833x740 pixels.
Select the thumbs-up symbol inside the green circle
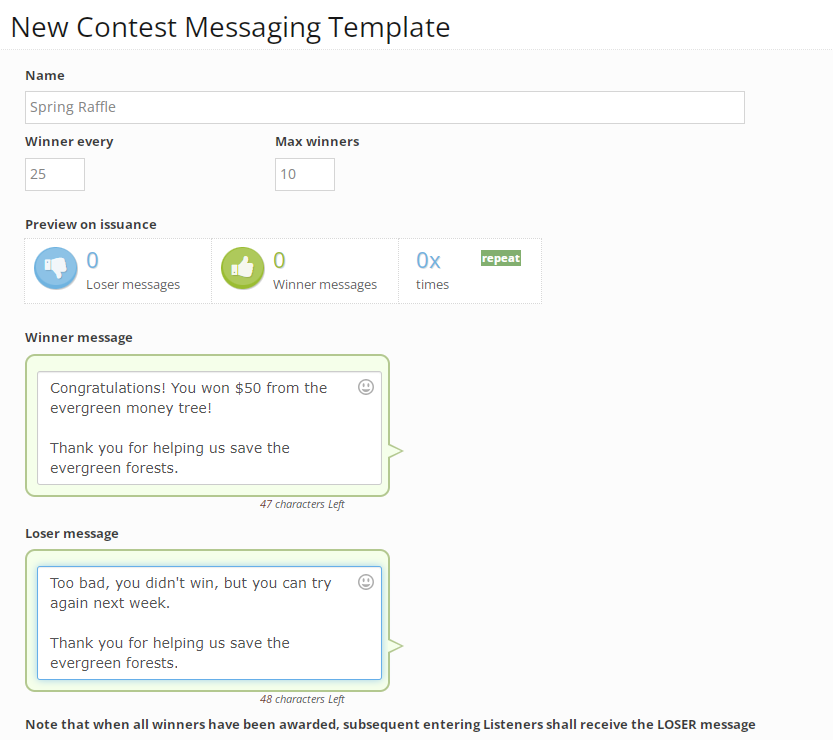tap(243, 268)
